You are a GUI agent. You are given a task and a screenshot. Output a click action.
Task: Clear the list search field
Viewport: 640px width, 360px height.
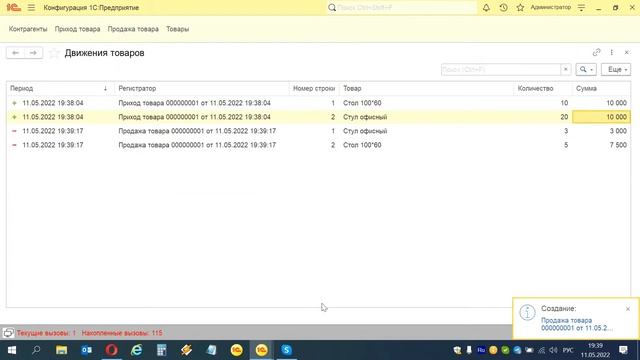[x=565, y=69]
